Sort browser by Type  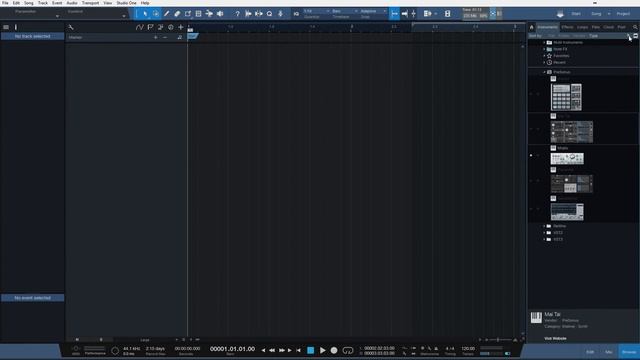click(x=593, y=36)
